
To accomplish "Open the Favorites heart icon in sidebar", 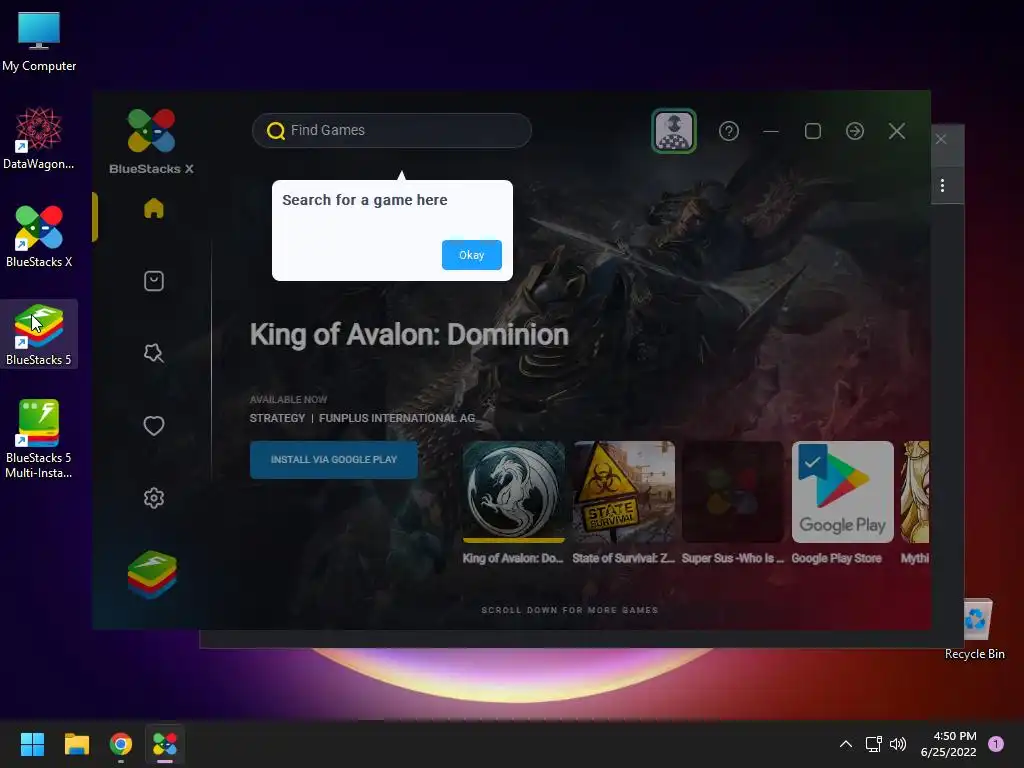I will pos(153,426).
